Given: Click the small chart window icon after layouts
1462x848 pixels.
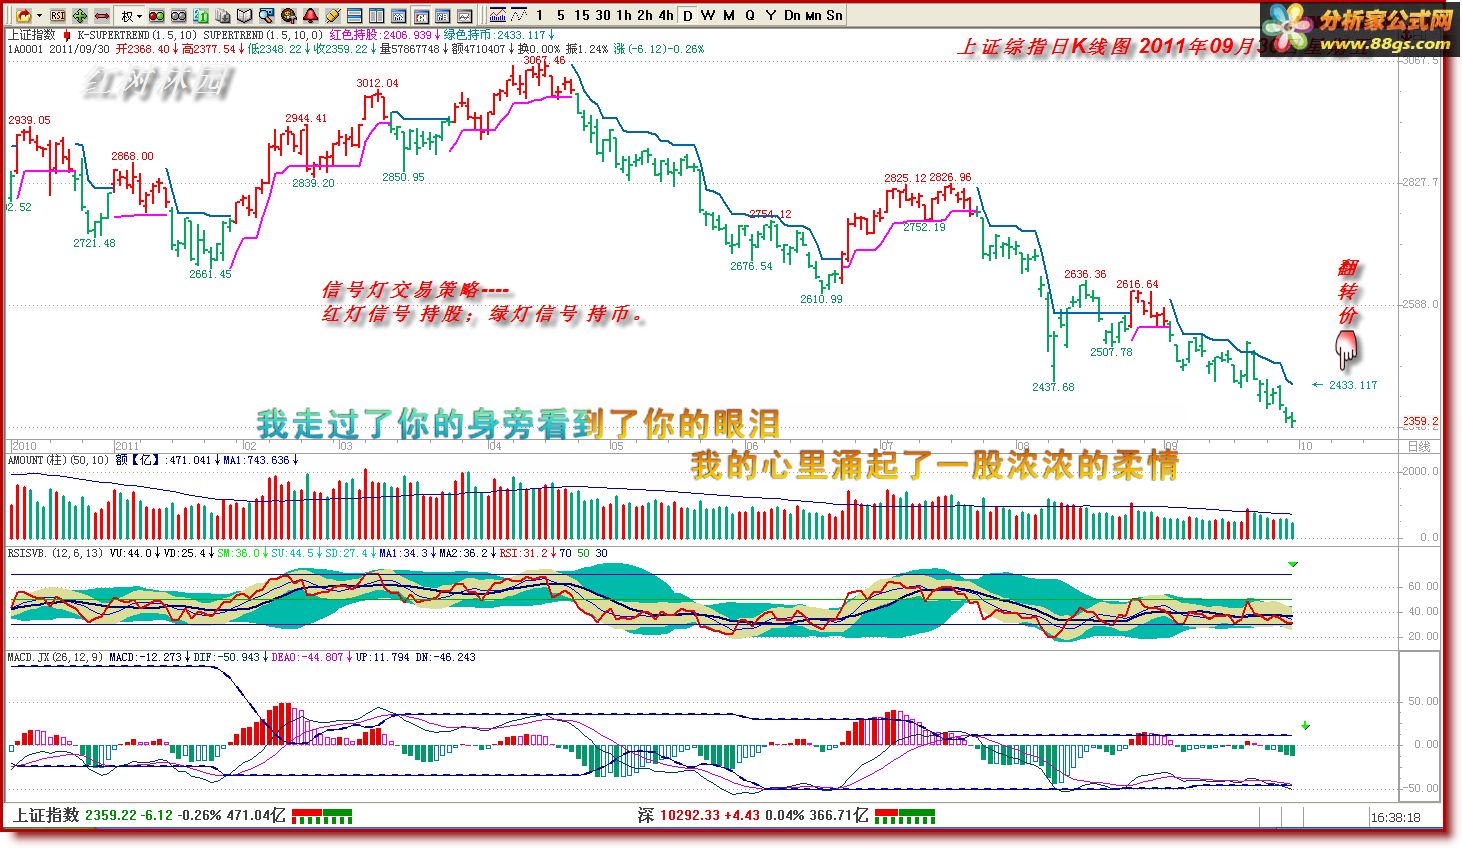Looking at the screenshot, I should click(398, 15).
